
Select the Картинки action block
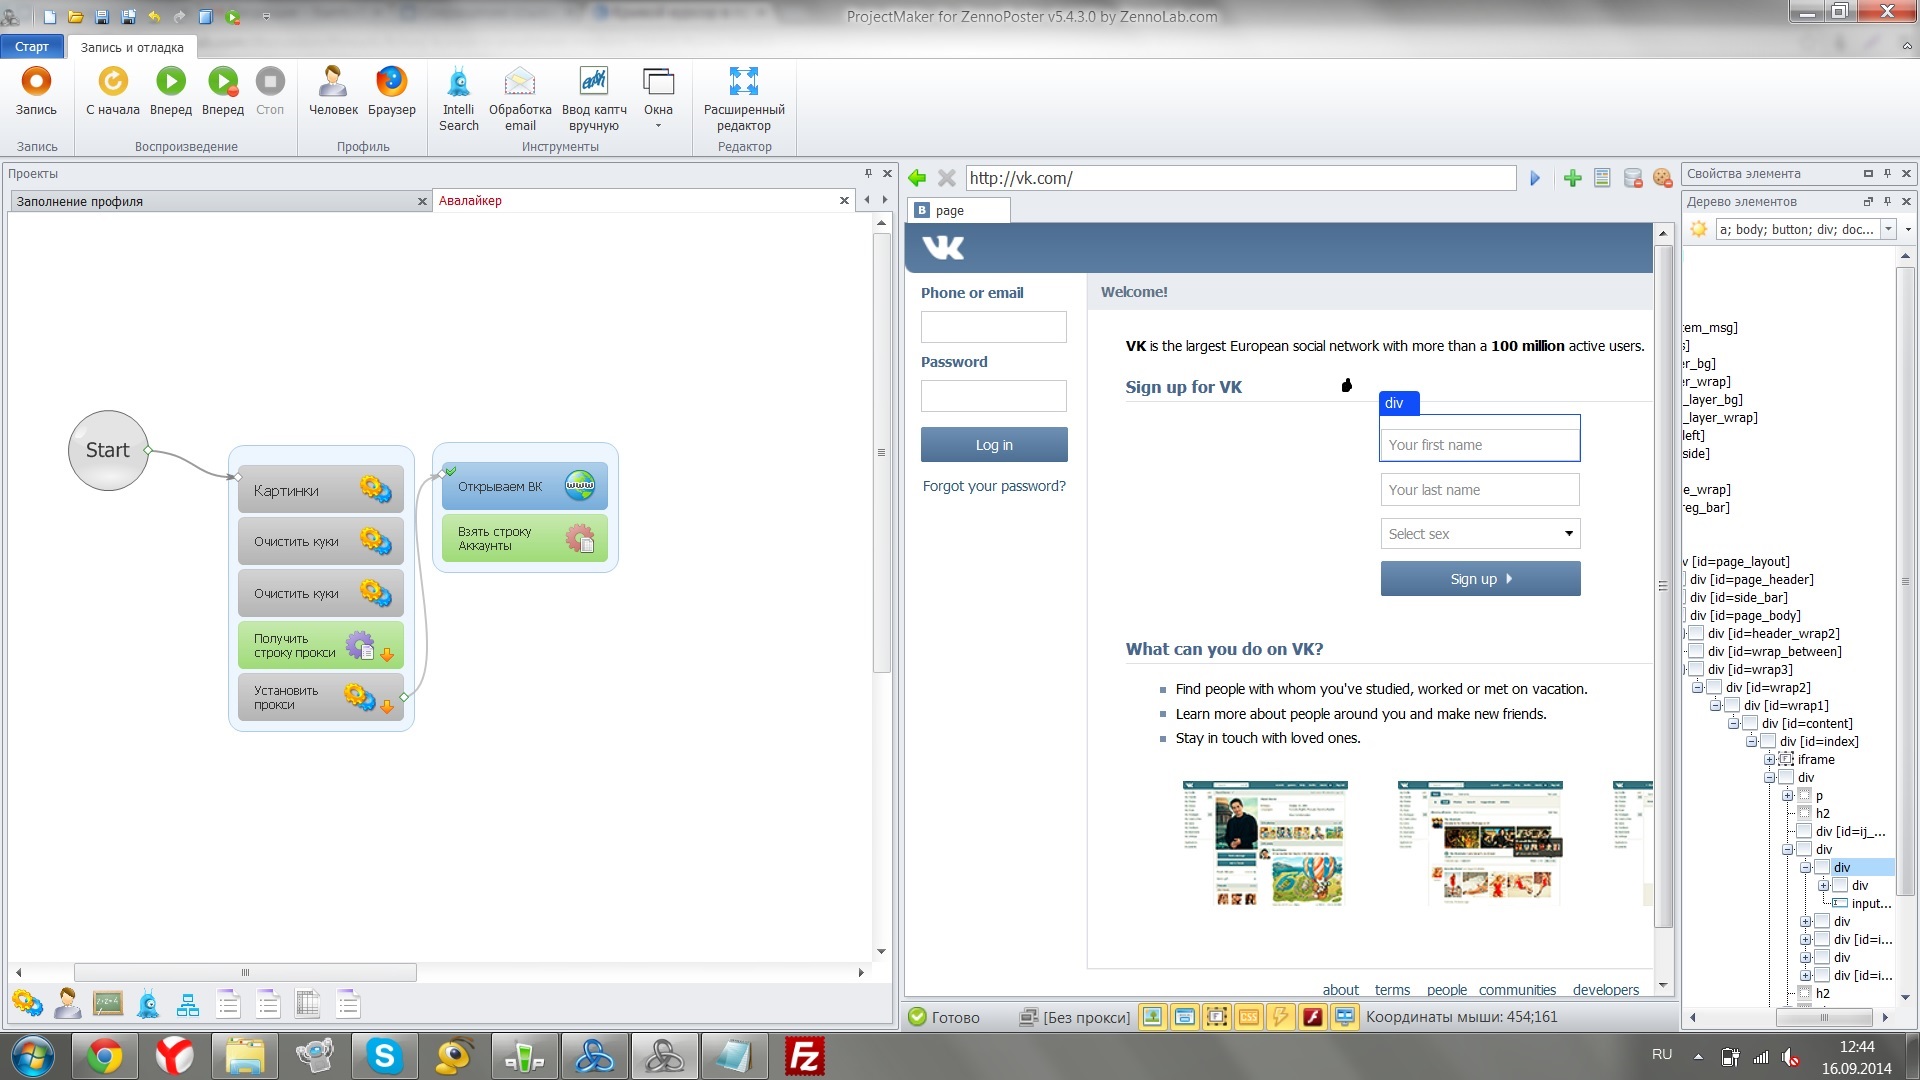coord(320,490)
